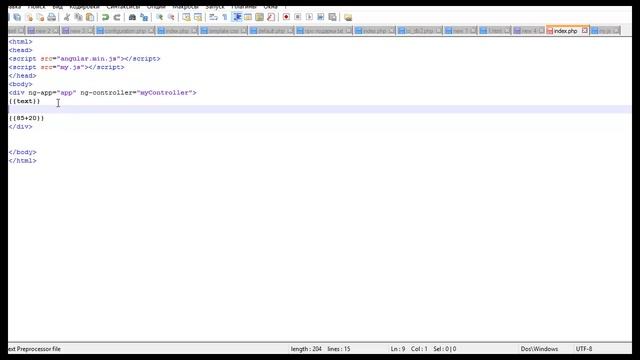Click the {{85+20}} expression
The width and height of the screenshot is (640, 360).
pyautogui.click(x=27, y=118)
